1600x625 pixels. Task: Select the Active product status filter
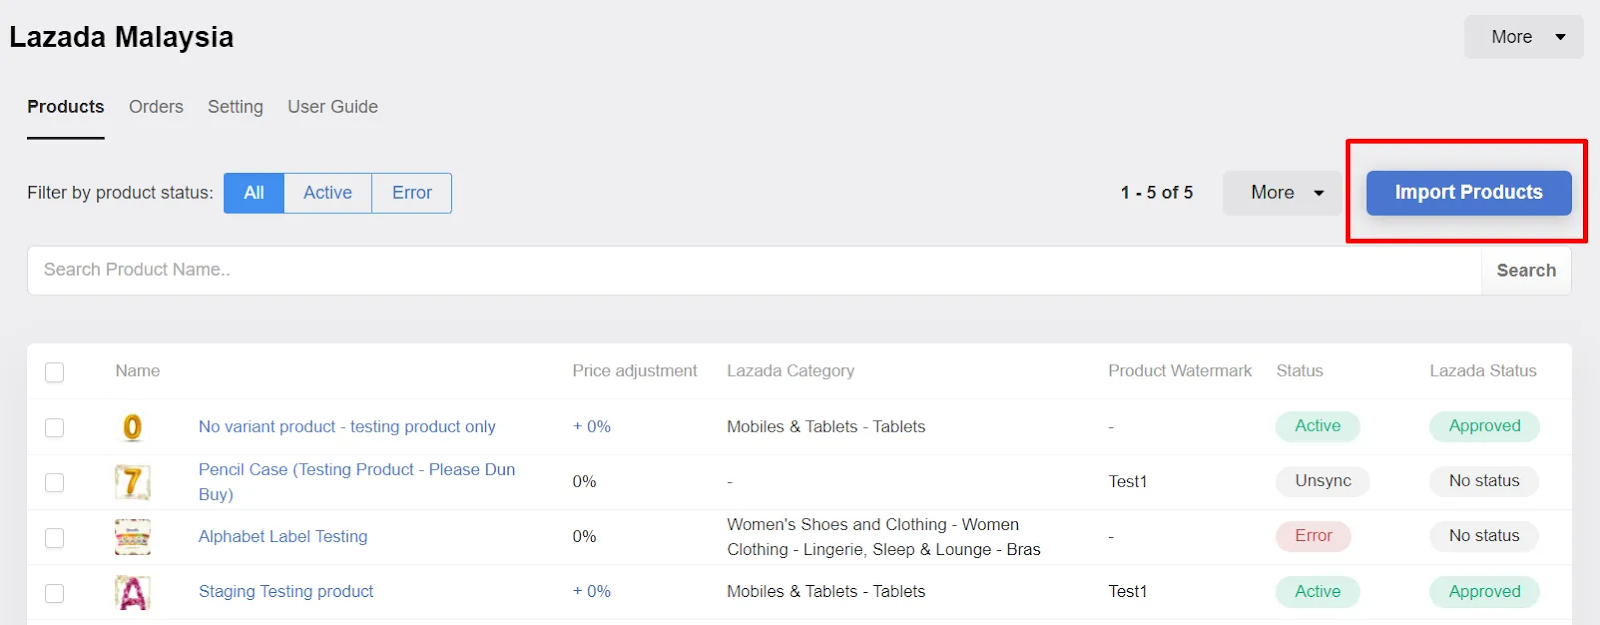[327, 192]
